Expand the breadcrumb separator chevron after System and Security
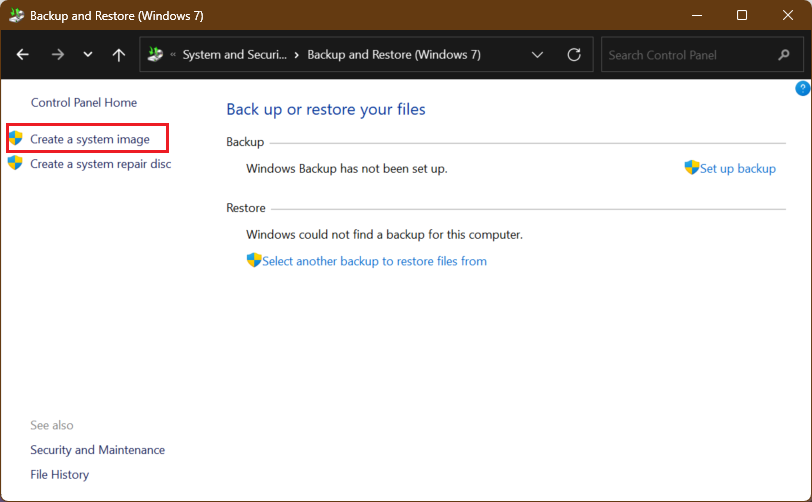The image size is (812, 502). [297, 55]
